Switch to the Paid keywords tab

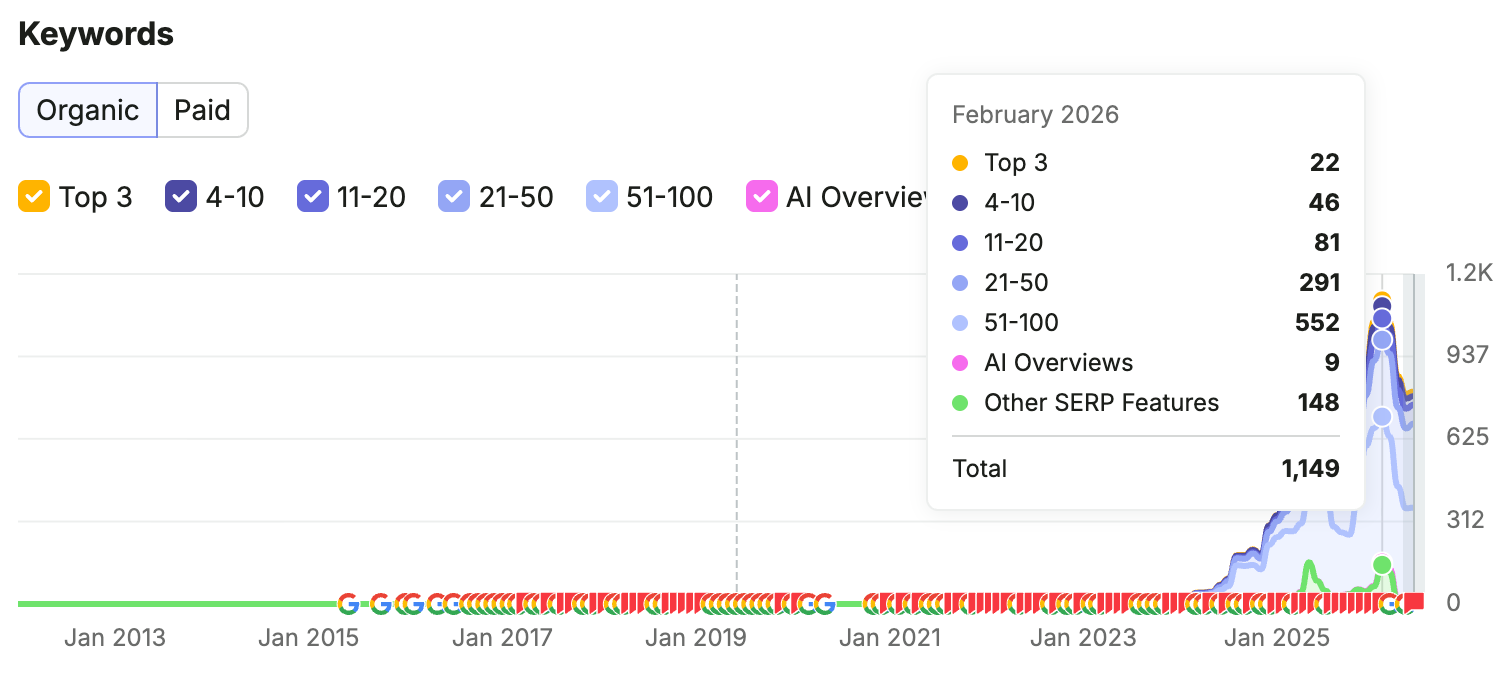point(203,110)
